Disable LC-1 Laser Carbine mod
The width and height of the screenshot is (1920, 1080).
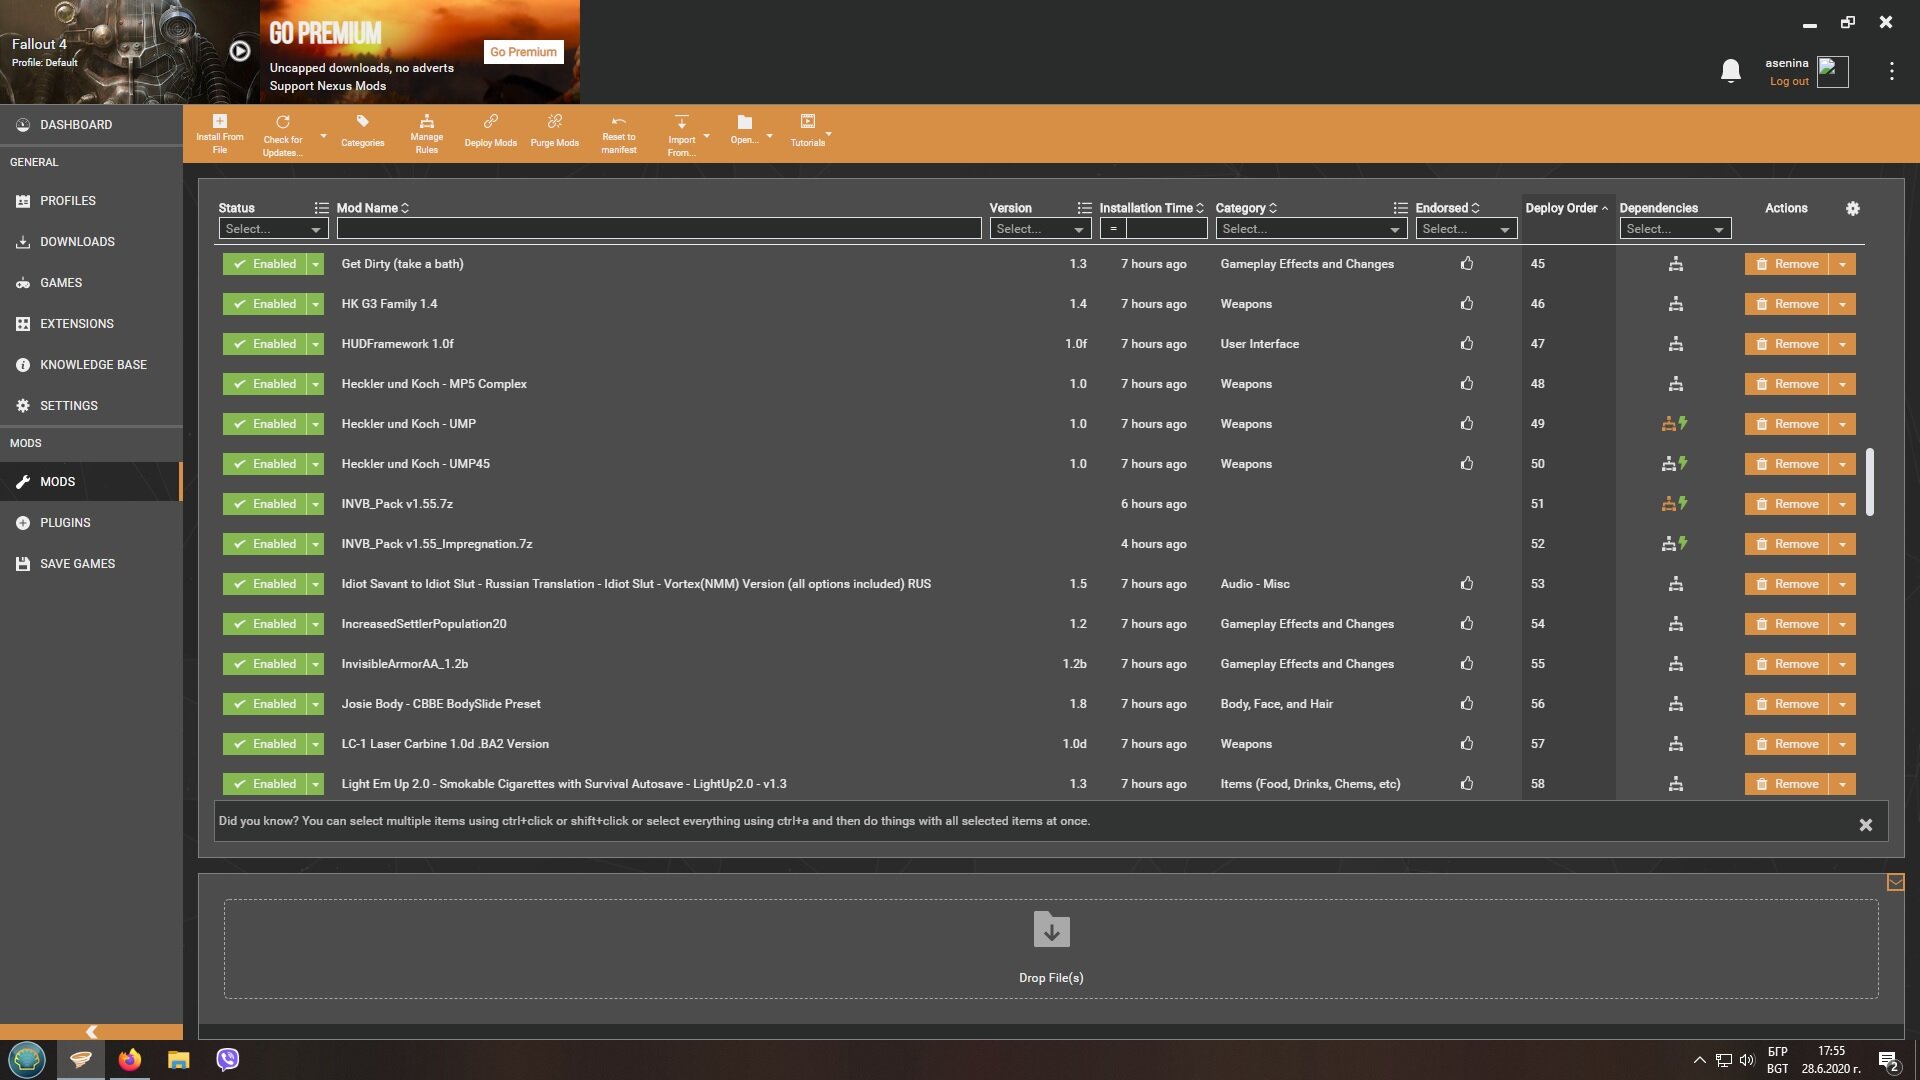tap(264, 744)
